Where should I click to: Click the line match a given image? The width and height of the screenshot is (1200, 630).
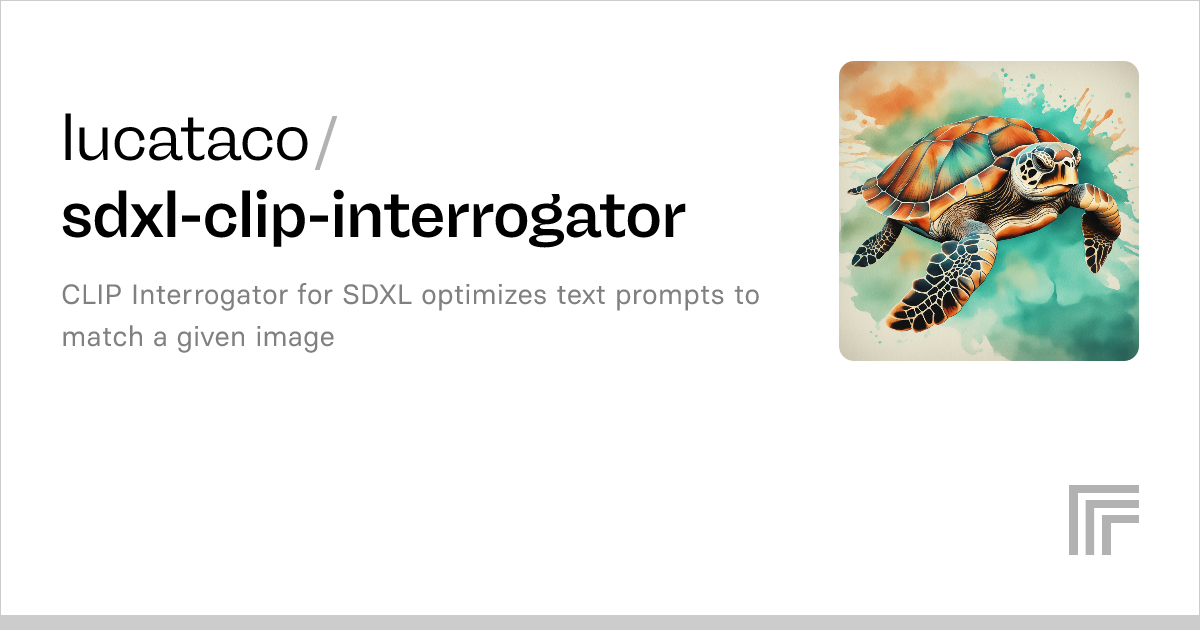click(x=197, y=339)
